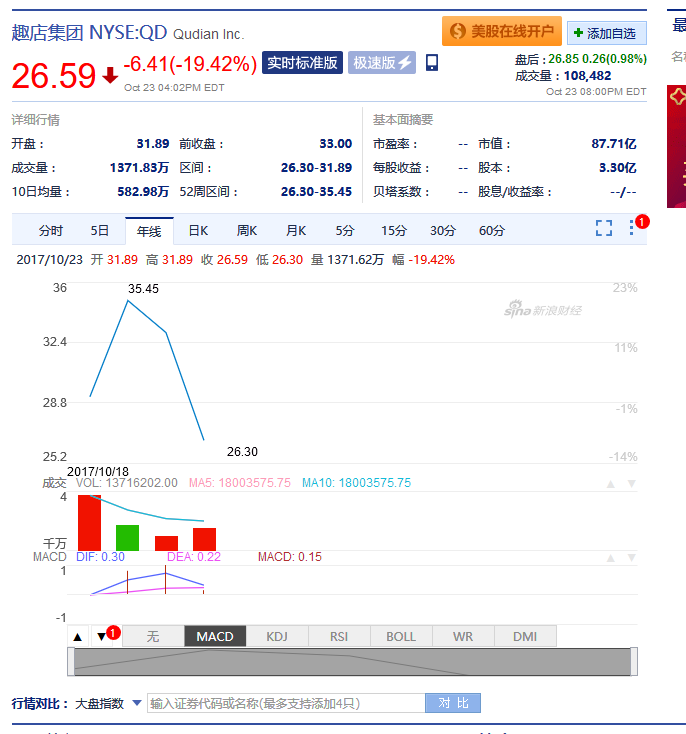Screen dimensions: 686x734
Task: Click the MACD panel up triangle
Action: tap(611, 558)
